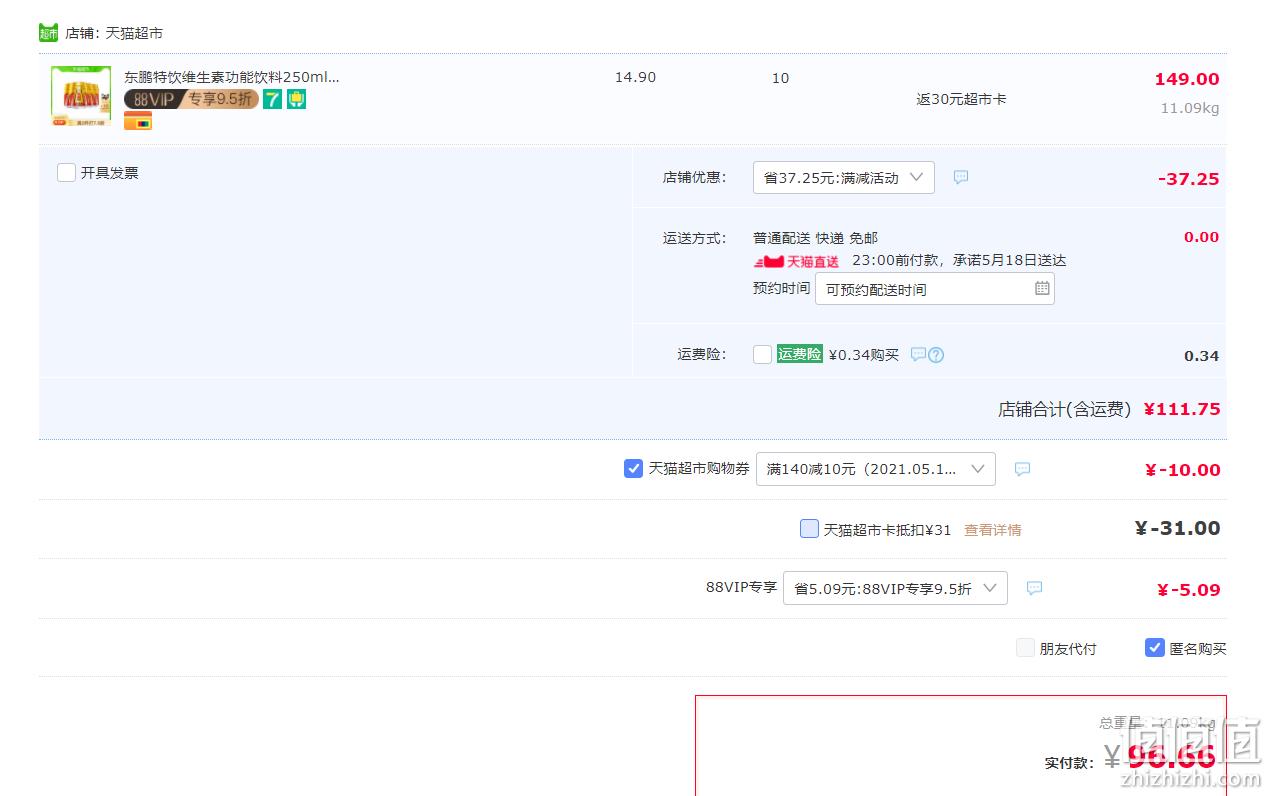Expand the 满140减10元 coupon dropdown
Image resolution: width=1270 pixels, height=796 pixels.
[876, 469]
